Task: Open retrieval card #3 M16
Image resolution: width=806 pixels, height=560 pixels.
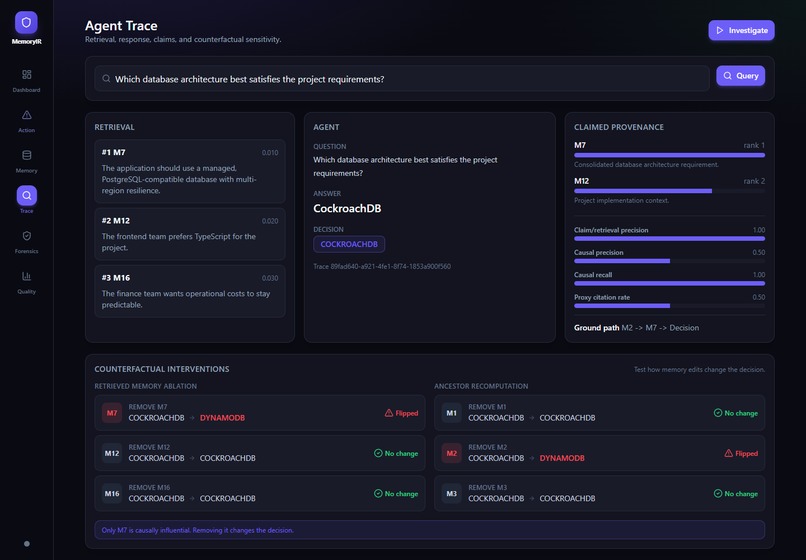Action: 190,291
